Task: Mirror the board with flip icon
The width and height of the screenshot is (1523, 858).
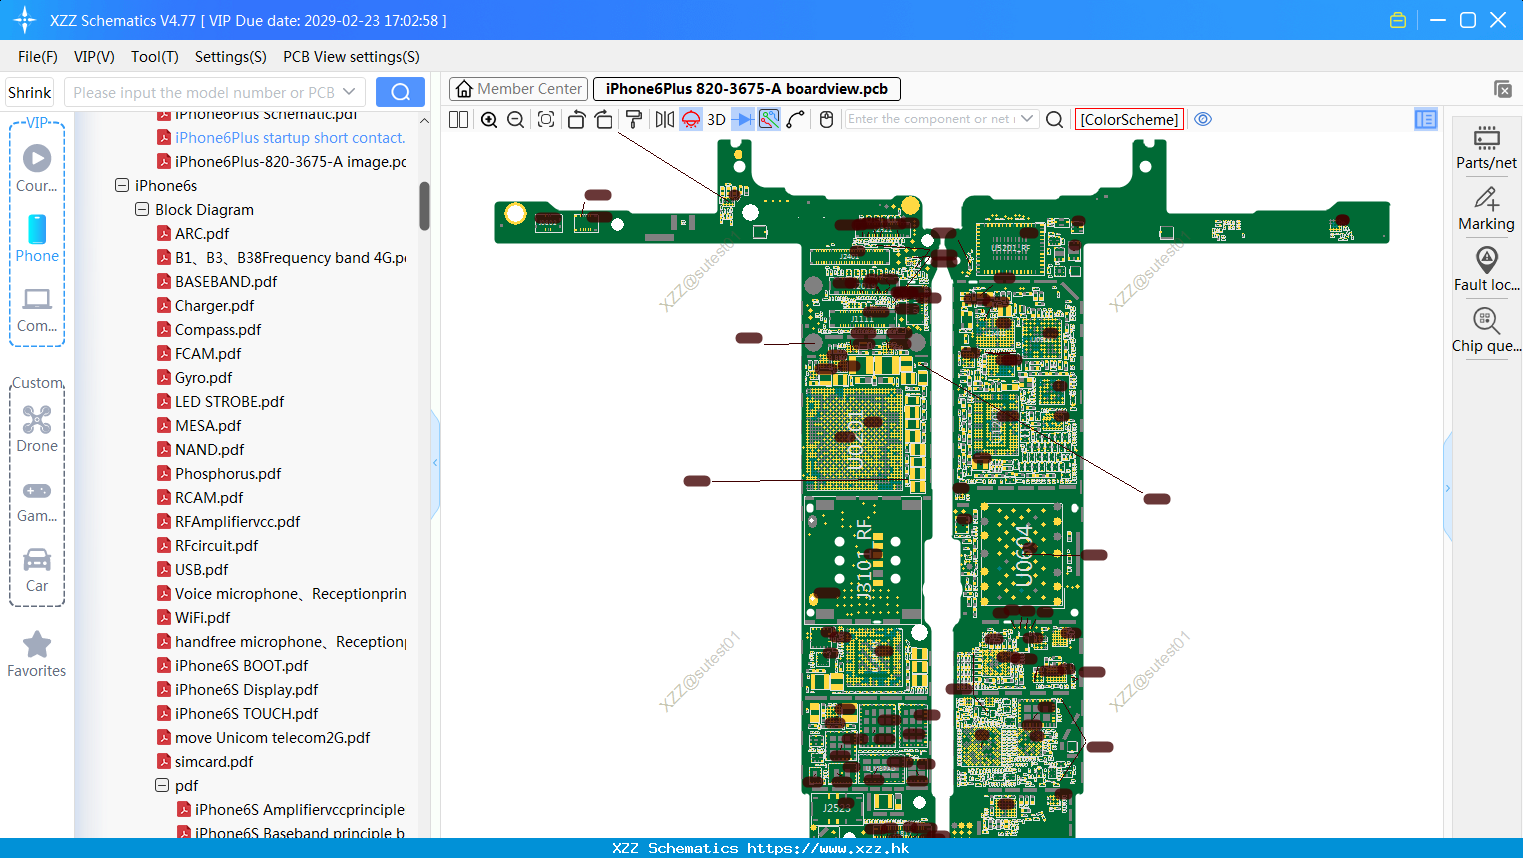Action: point(664,120)
